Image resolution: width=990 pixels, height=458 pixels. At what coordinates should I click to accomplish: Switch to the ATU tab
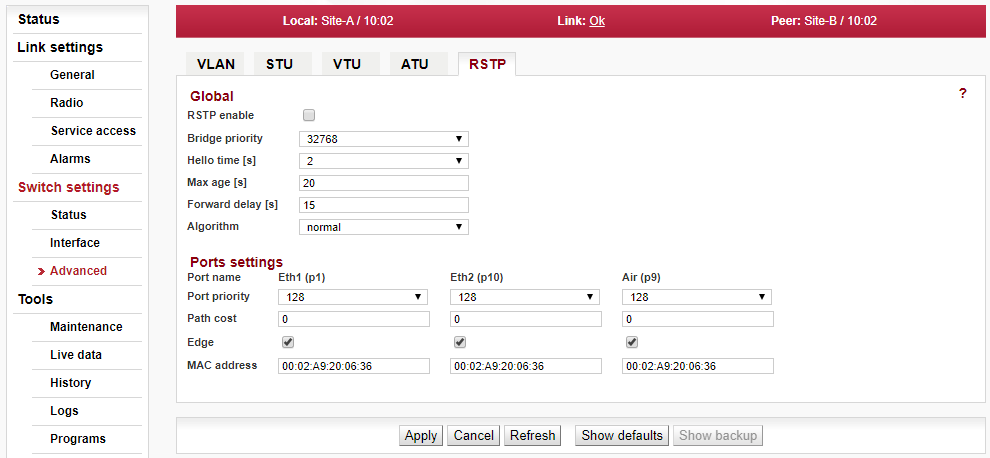coord(415,64)
